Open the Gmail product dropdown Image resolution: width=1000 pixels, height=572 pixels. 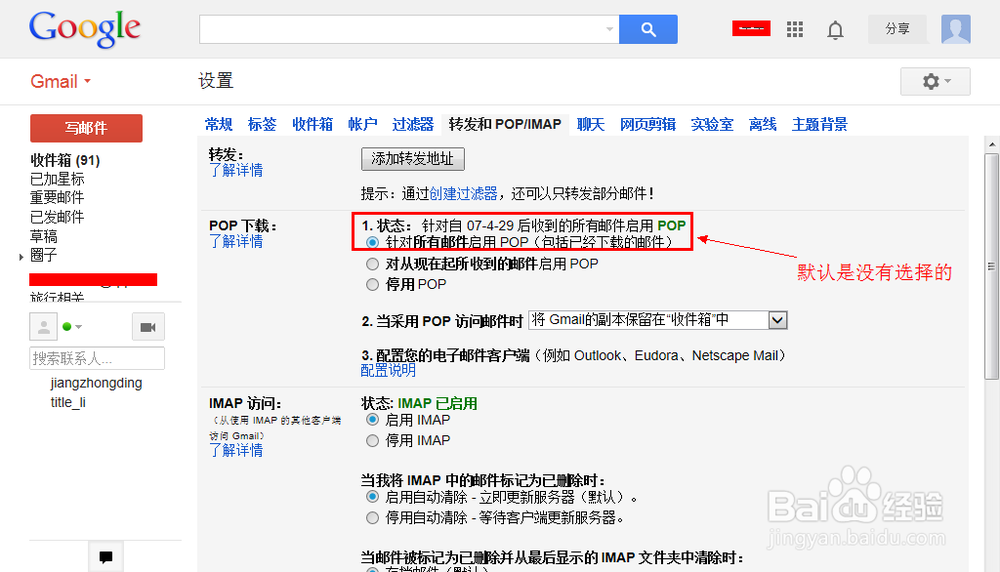point(61,82)
